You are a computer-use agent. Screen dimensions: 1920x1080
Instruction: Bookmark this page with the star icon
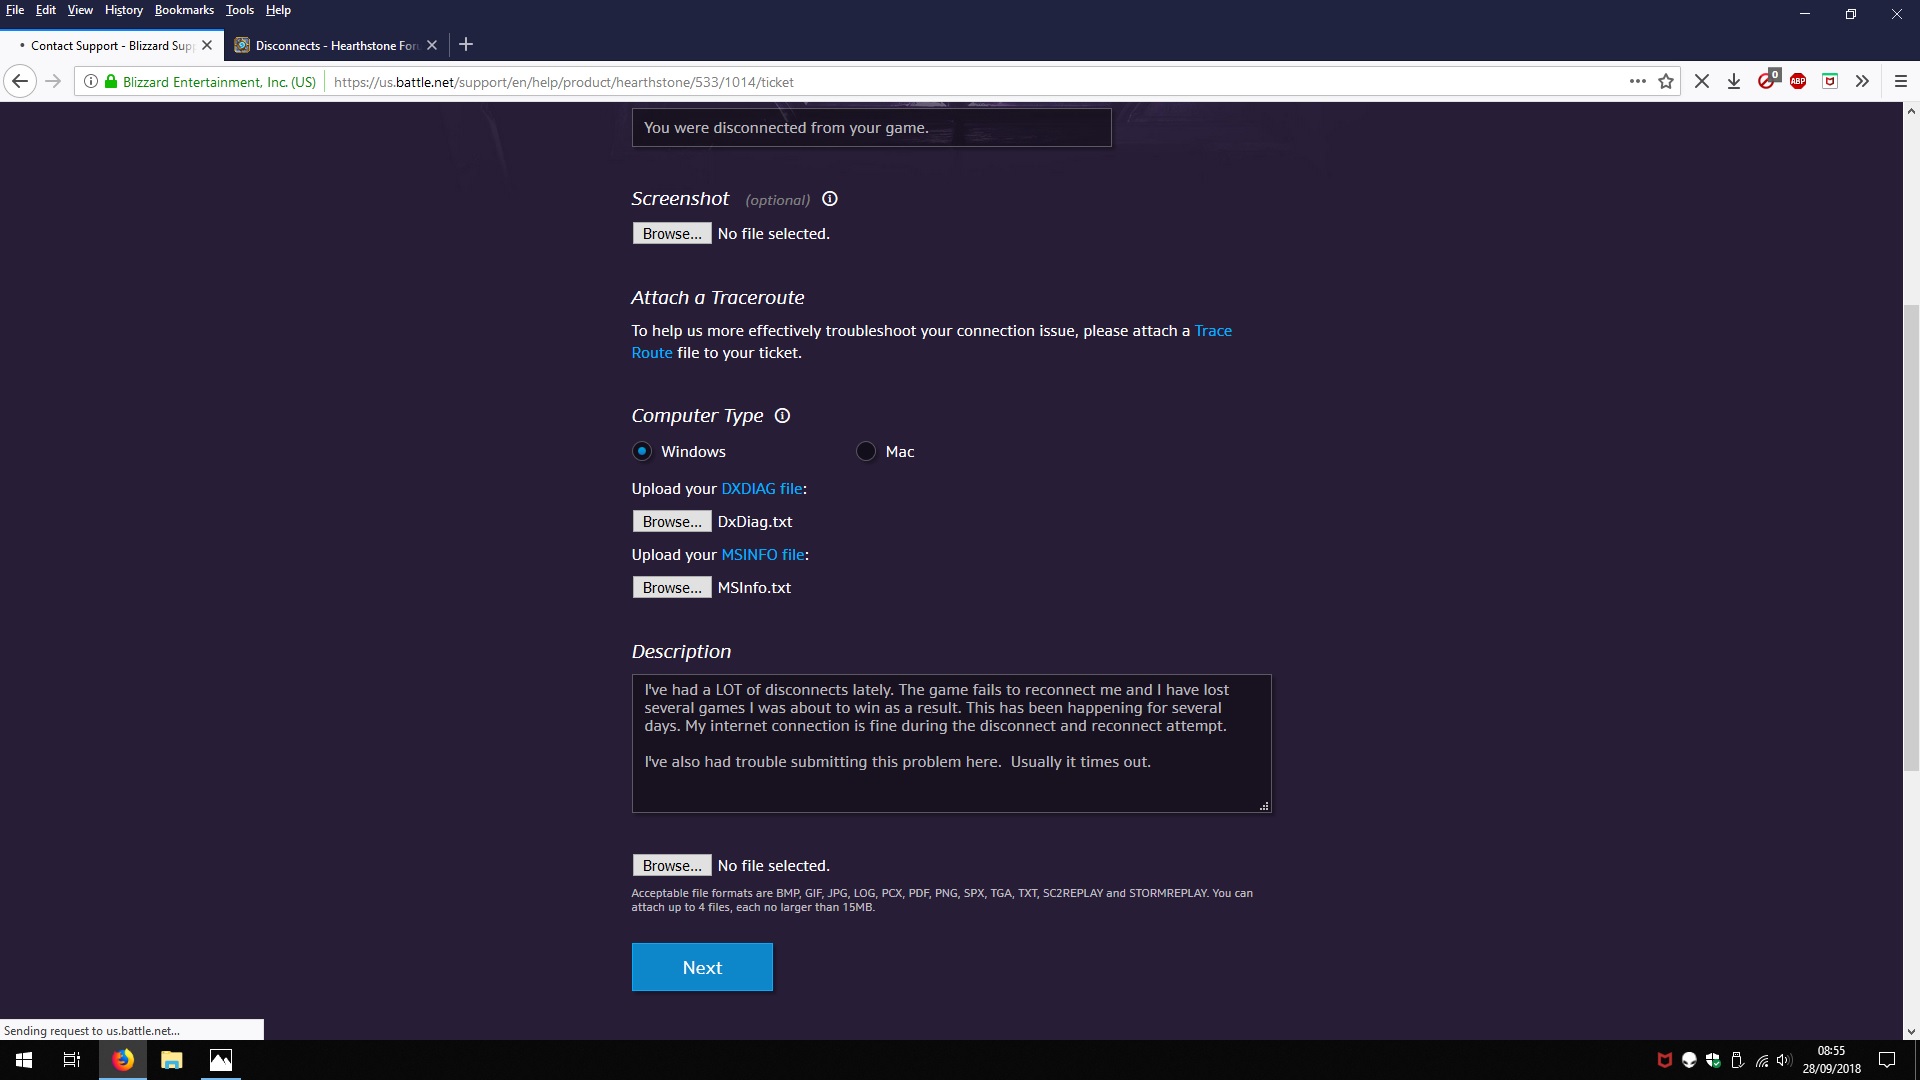[x=1666, y=82]
